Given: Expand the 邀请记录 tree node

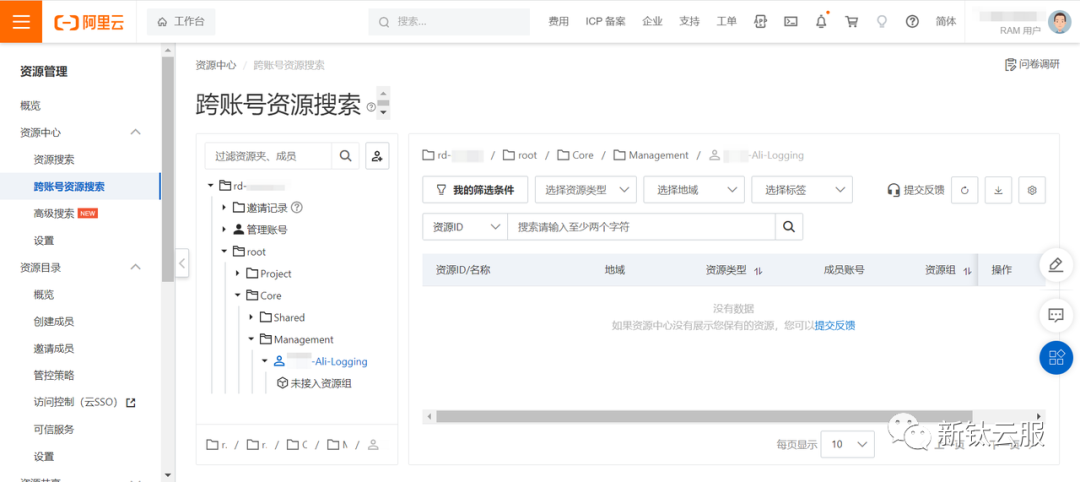Looking at the screenshot, I should (x=224, y=208).
